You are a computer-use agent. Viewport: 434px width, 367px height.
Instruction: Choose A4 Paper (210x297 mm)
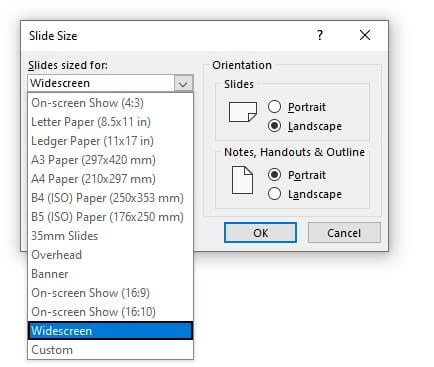coord(110,179)
